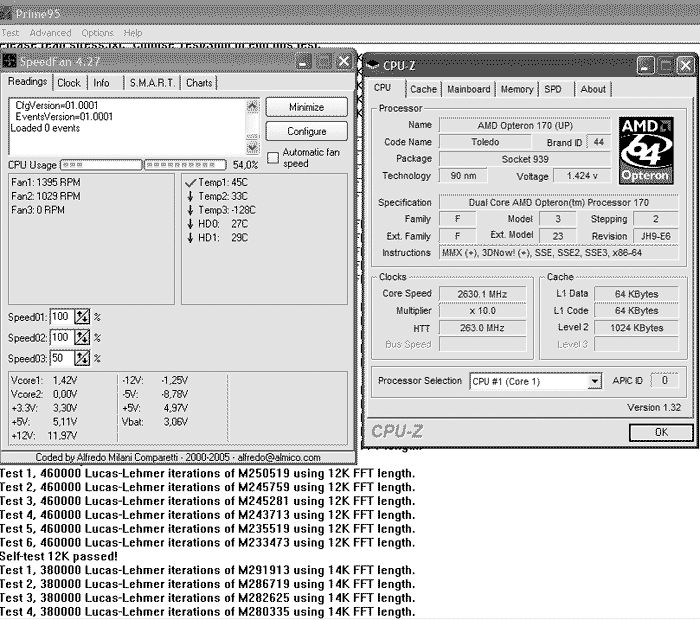Click the CPU-Z OK button

pos(661,432)
